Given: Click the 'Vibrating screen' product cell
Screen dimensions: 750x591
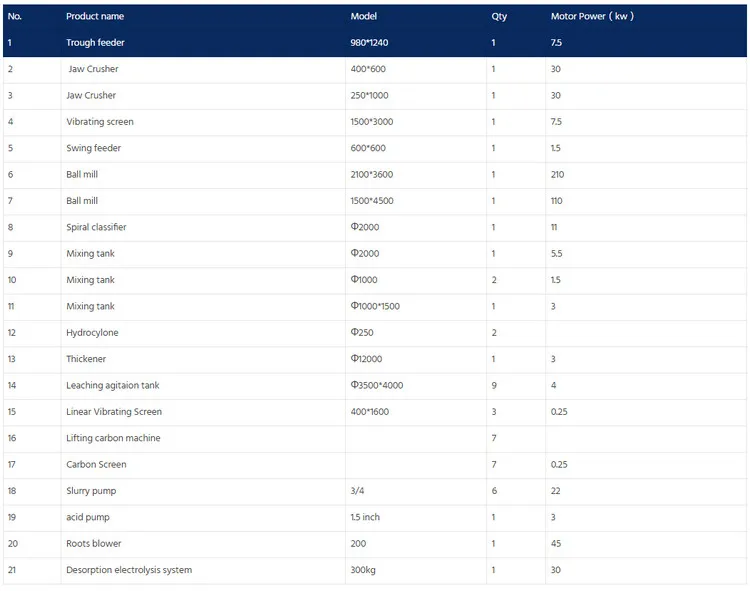Looking at the screenshot, I should point(99,122).
